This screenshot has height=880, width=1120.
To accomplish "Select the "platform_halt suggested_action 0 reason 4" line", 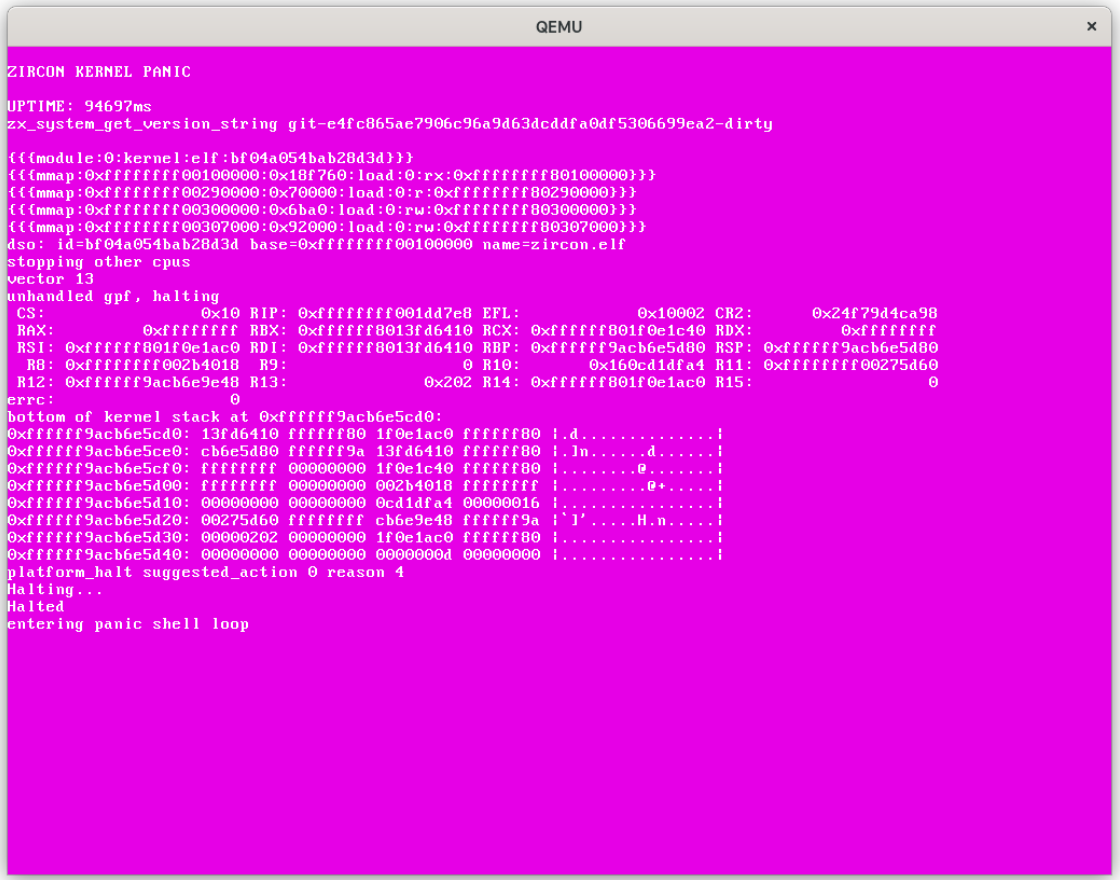I will tap(206, 572).
